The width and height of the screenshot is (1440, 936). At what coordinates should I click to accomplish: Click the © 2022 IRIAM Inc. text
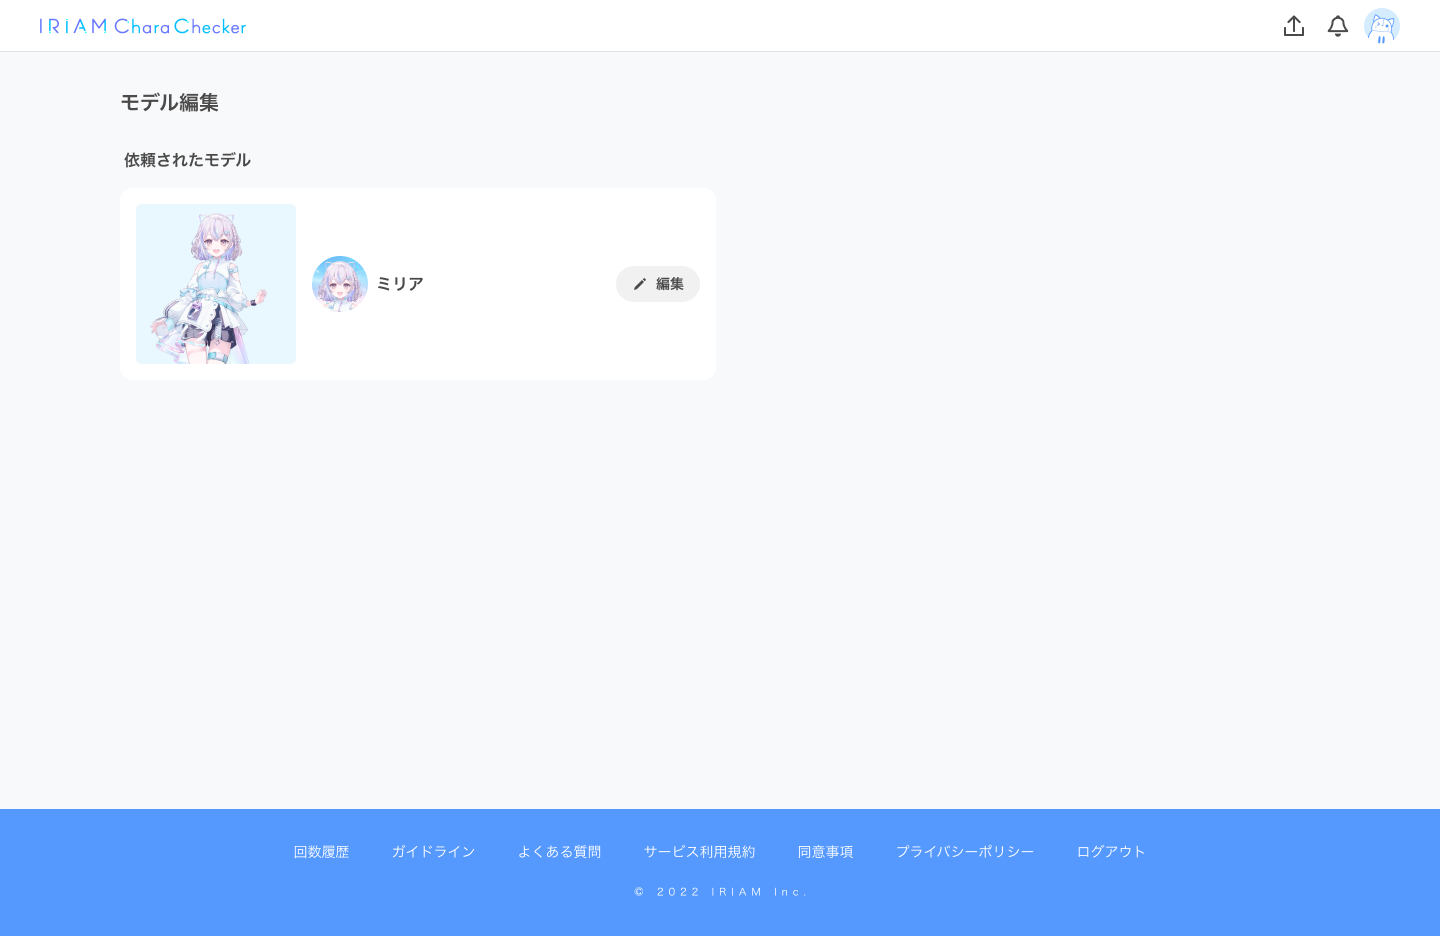coord(720,892)
